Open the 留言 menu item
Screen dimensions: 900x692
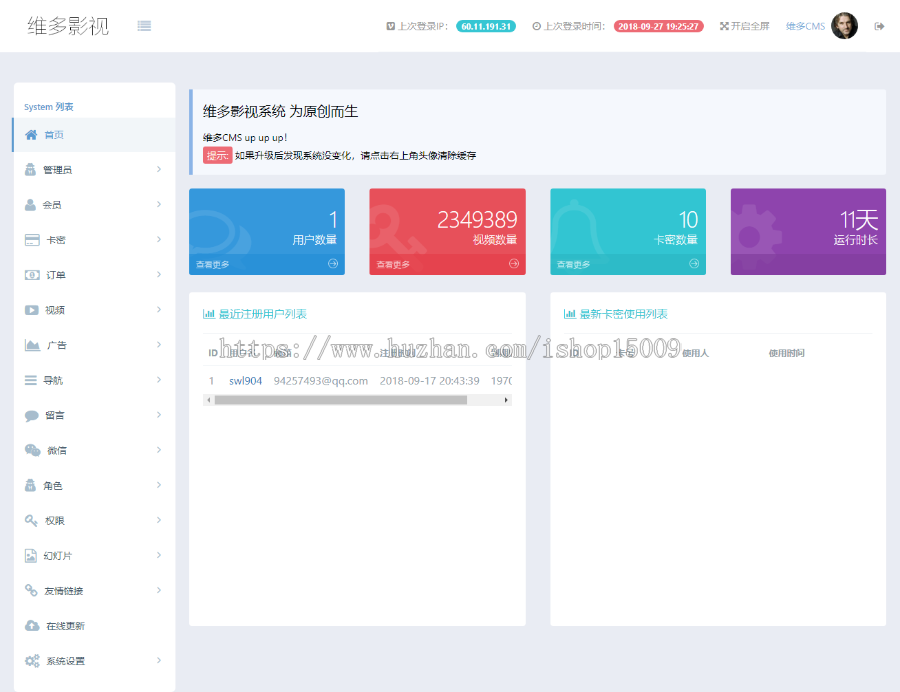[56, 416]
